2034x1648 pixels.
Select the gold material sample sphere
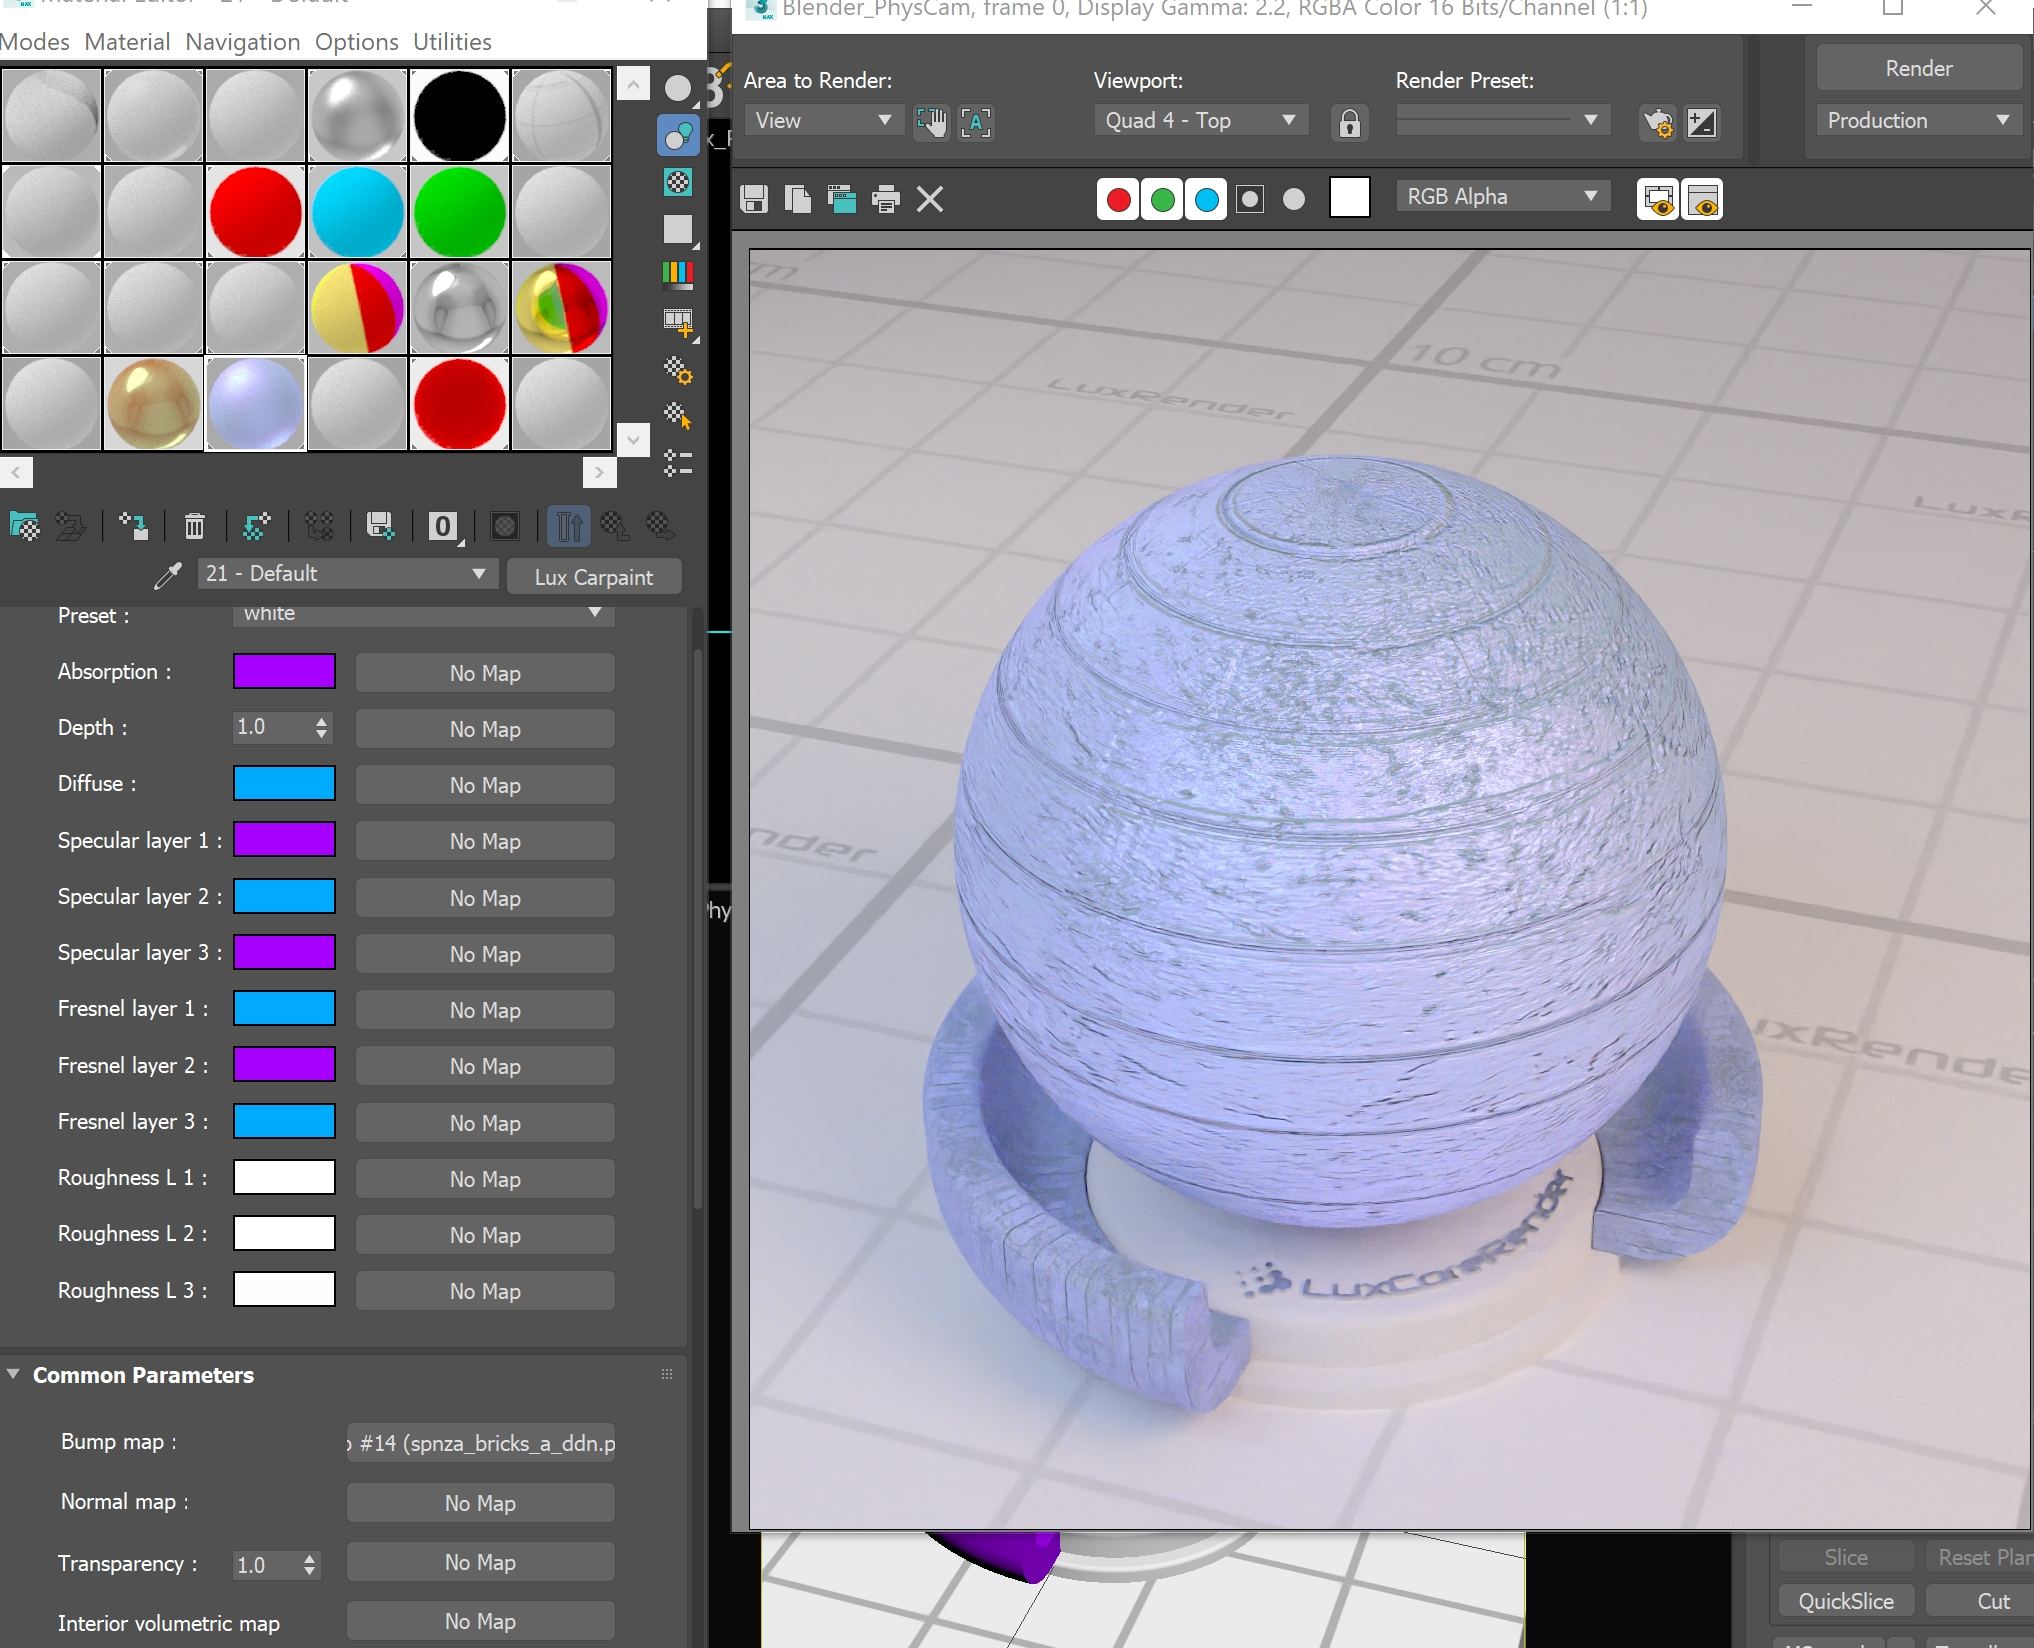pos(154,404)
